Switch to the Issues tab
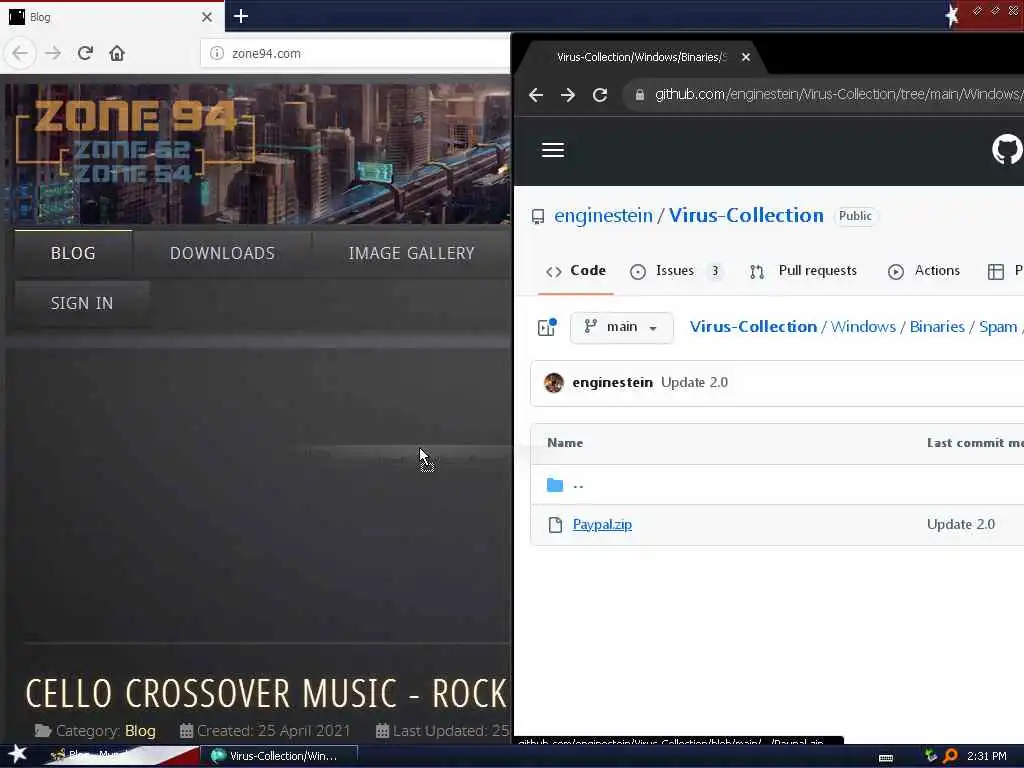The width and height of the screenshot is (1024, 768). tap(677, 271)
